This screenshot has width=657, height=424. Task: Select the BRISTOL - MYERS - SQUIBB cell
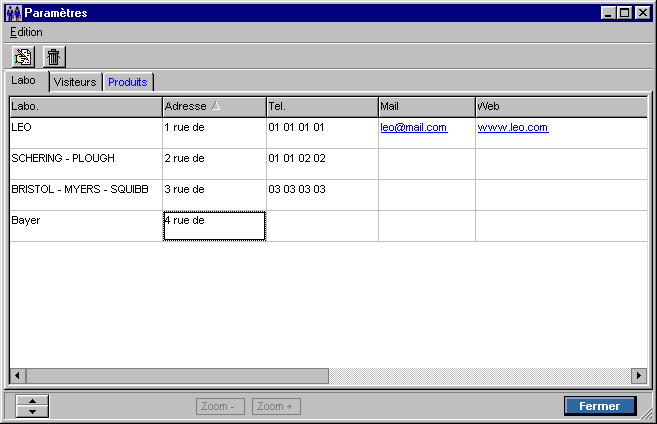(x=86, y=195)
